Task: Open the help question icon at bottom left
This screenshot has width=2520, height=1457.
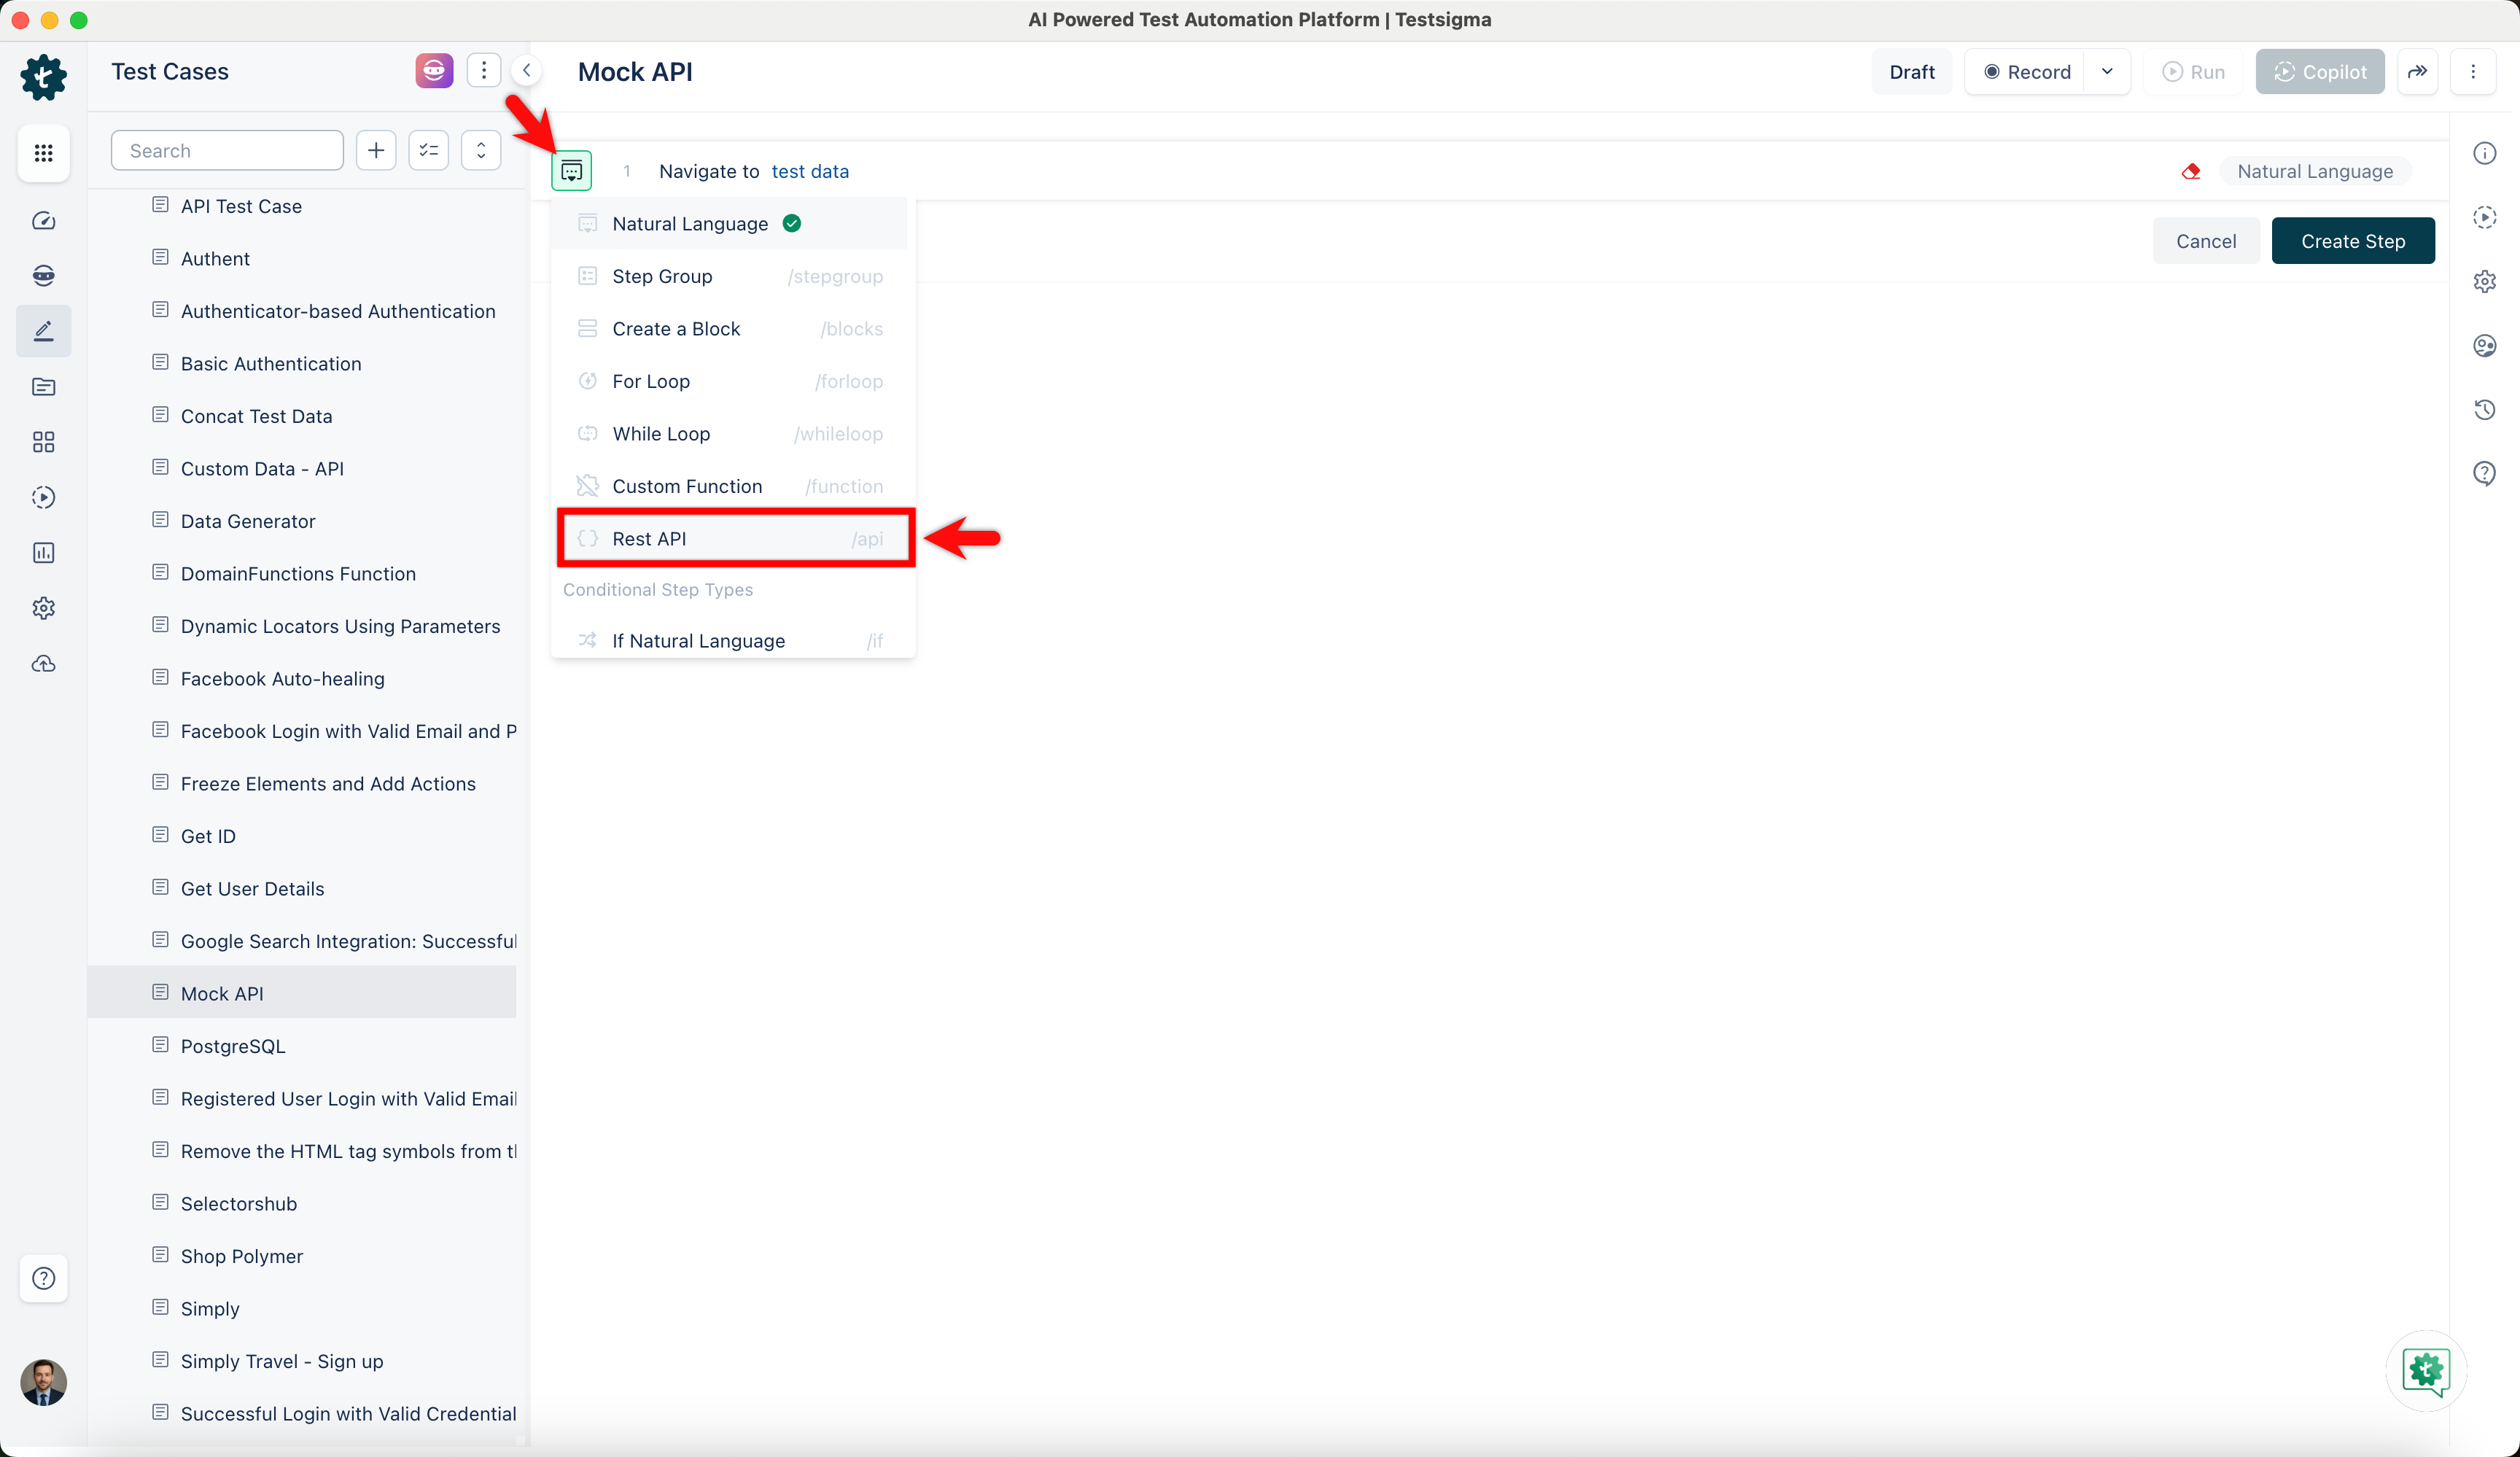Action: (43, 1278)
